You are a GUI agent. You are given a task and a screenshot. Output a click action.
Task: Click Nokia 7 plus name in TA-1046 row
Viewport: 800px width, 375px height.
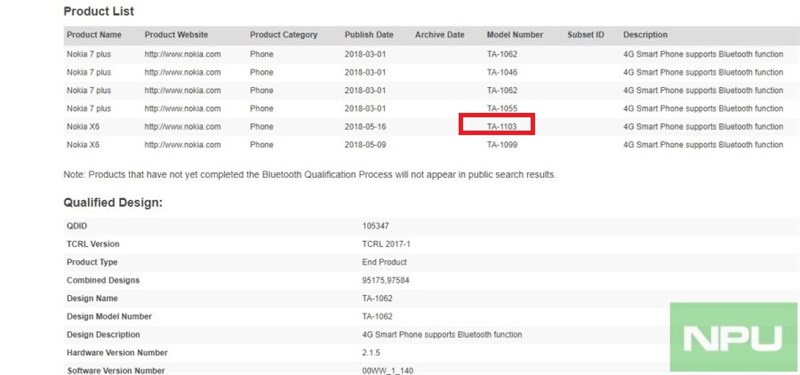tap(89, 72)
